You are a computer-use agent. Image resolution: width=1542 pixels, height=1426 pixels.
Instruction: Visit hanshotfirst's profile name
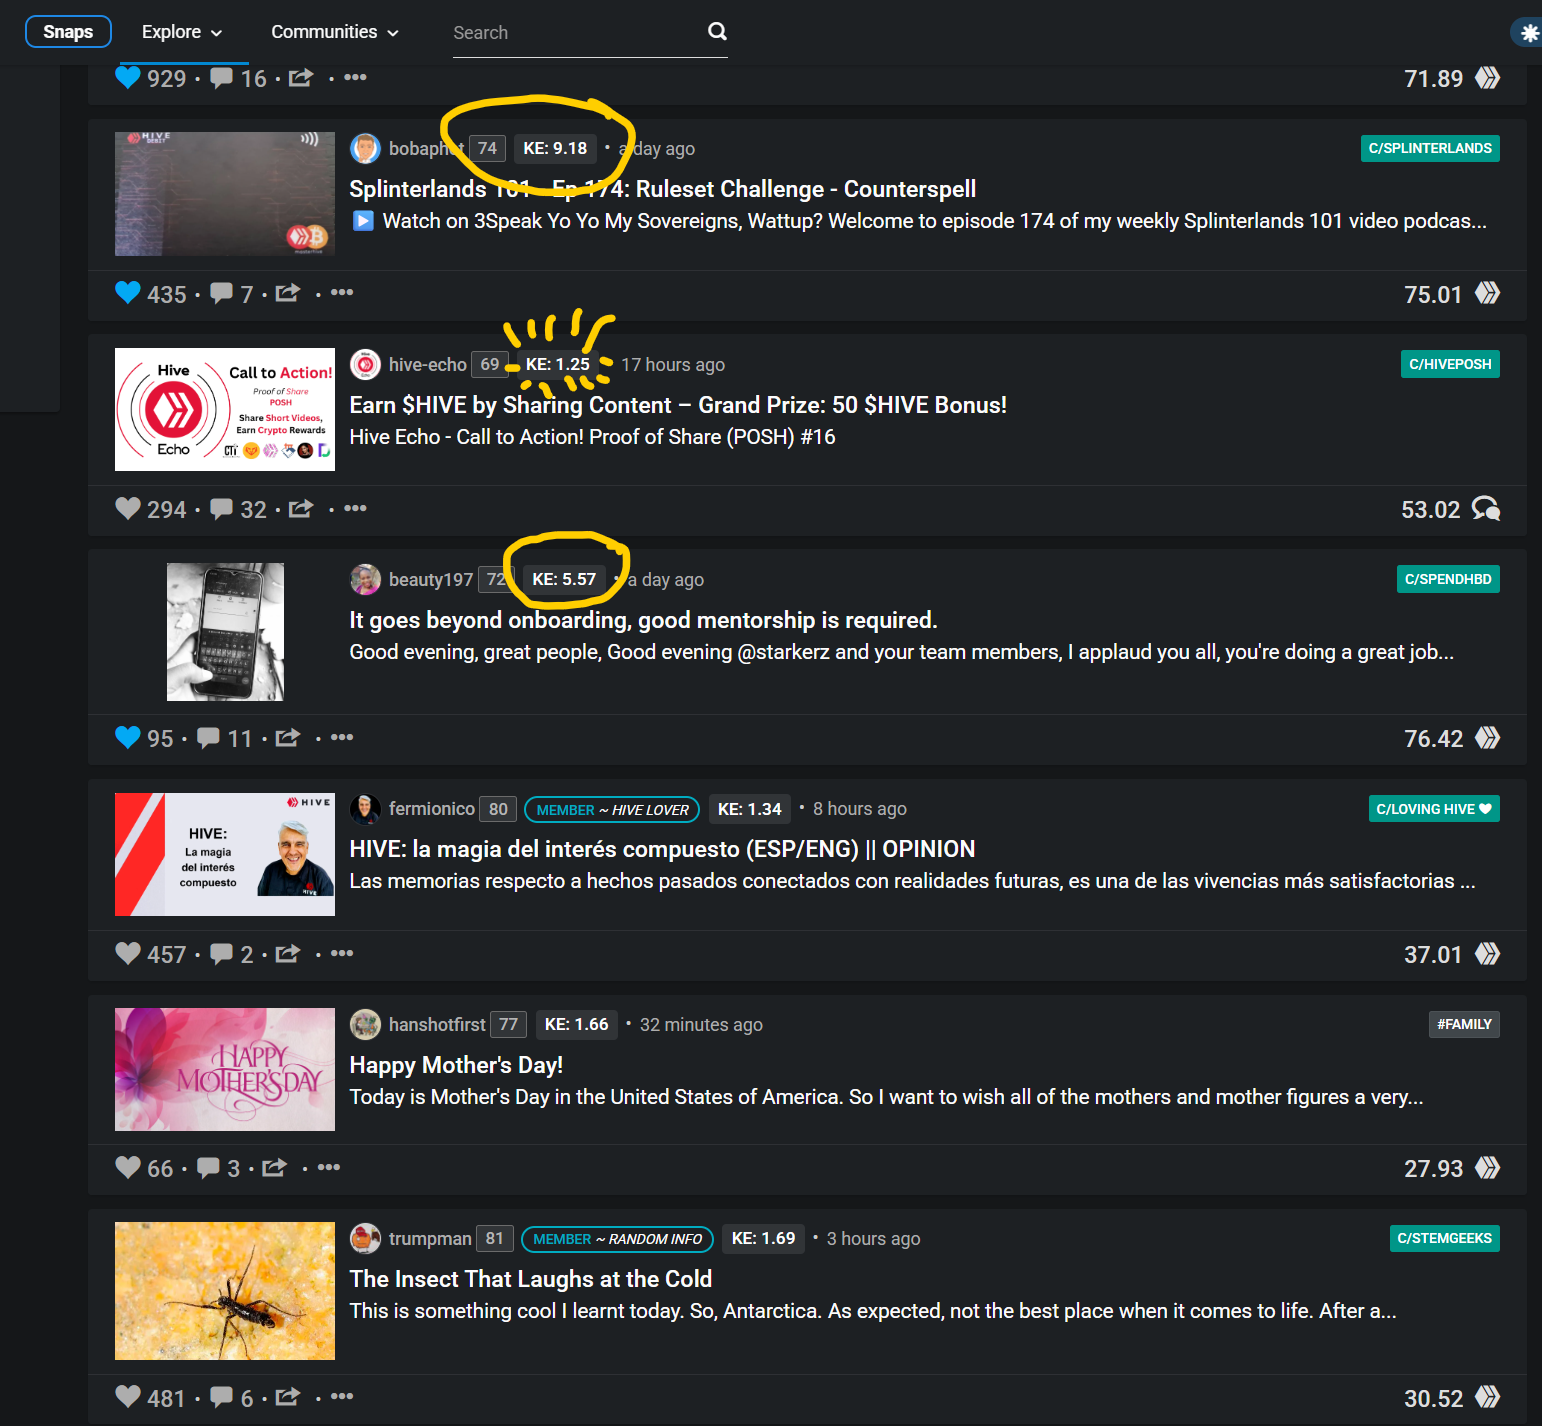(x=437, y=1025)
